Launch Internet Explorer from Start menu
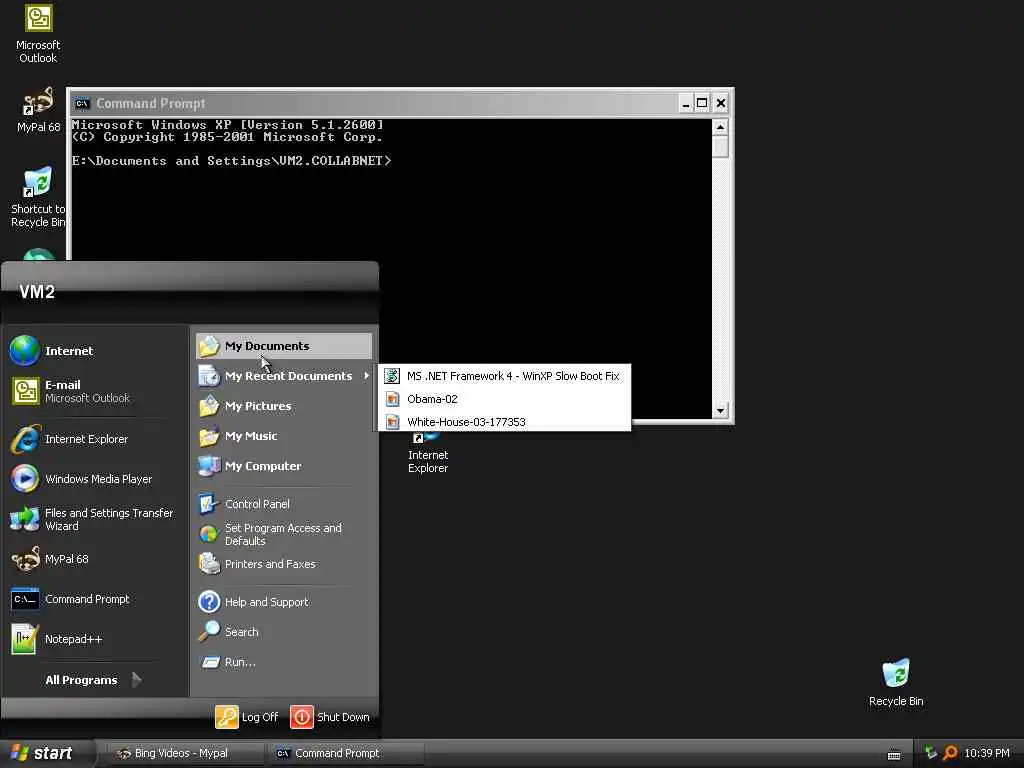The height and width of the screenshot is (768, 1024). coord(95,439)
